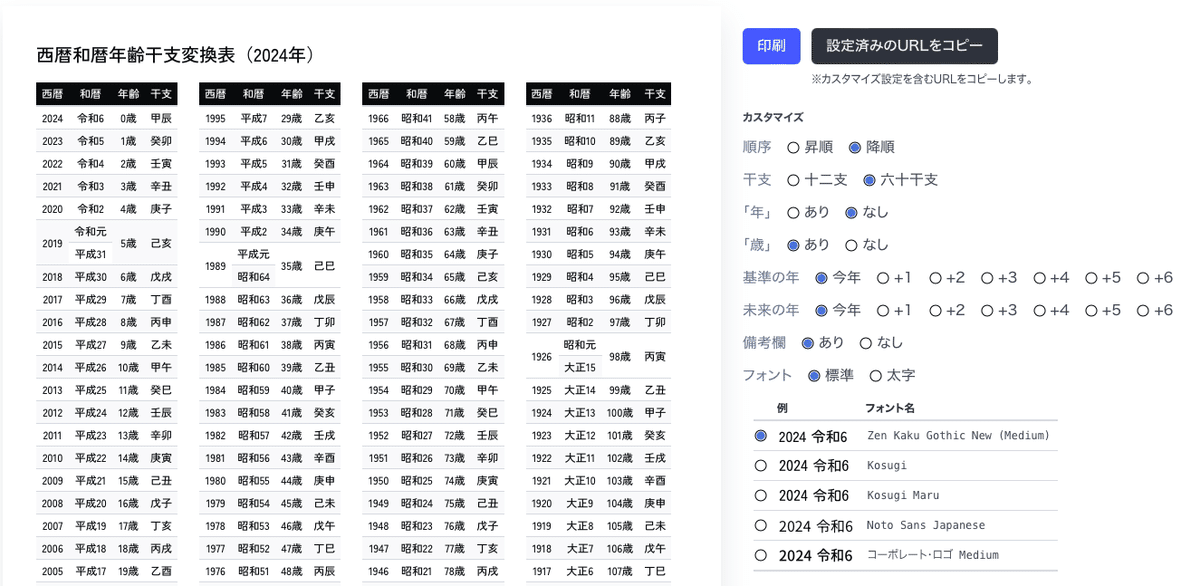
Task: Click the 77歳 age cell
Action: 454,548
